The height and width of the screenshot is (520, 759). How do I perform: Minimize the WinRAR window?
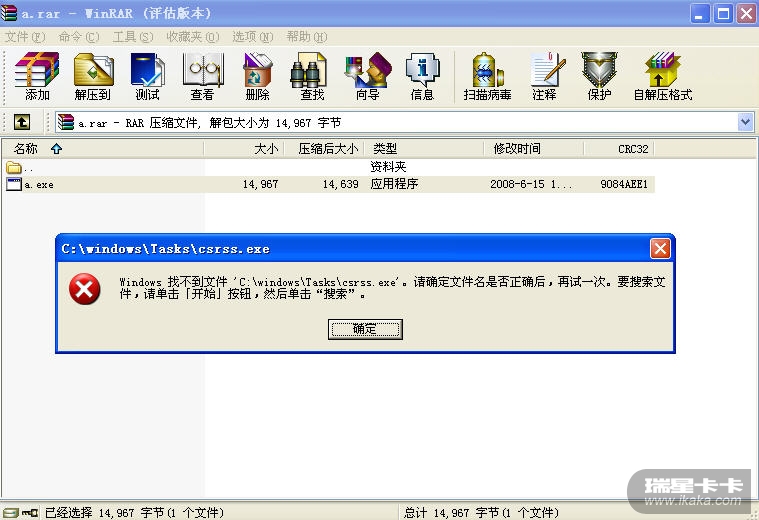[699, 13]
